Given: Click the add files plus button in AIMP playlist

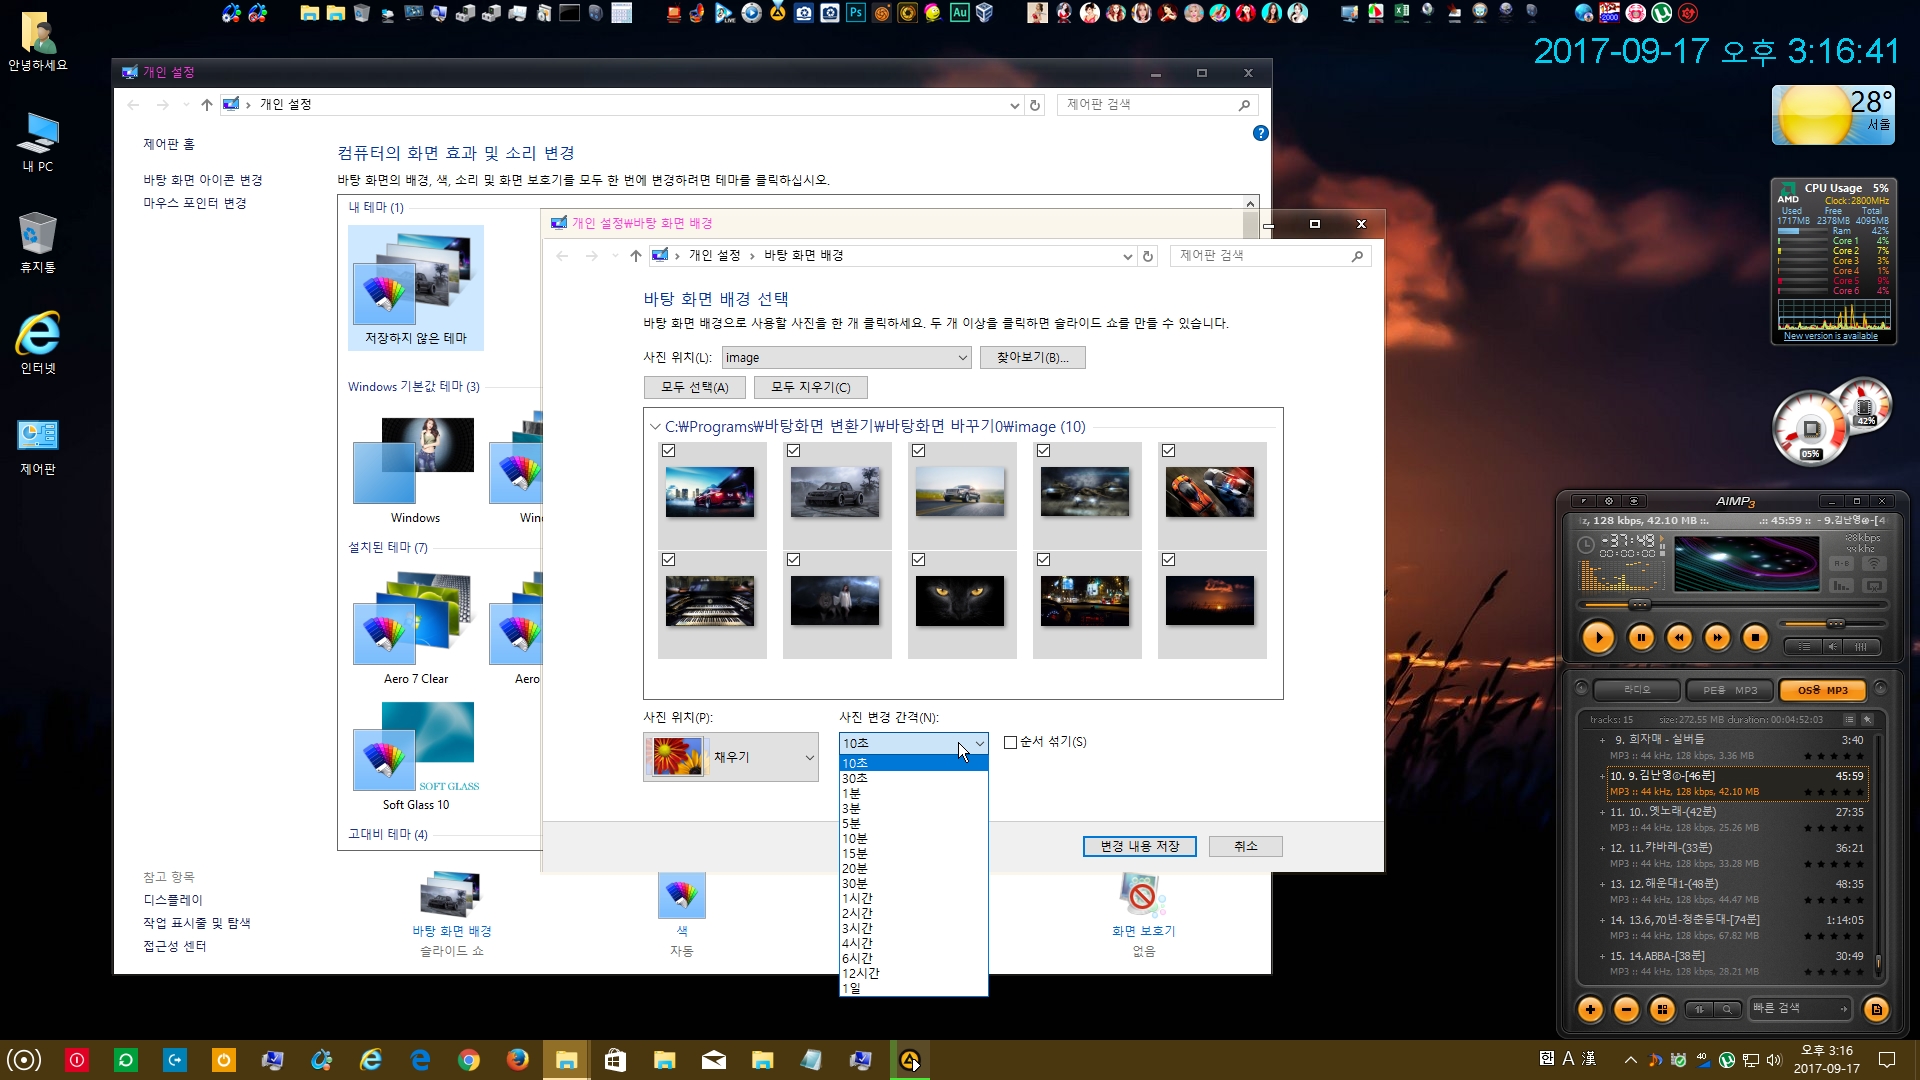Looking at the screenshot, I should 1590,1009.
